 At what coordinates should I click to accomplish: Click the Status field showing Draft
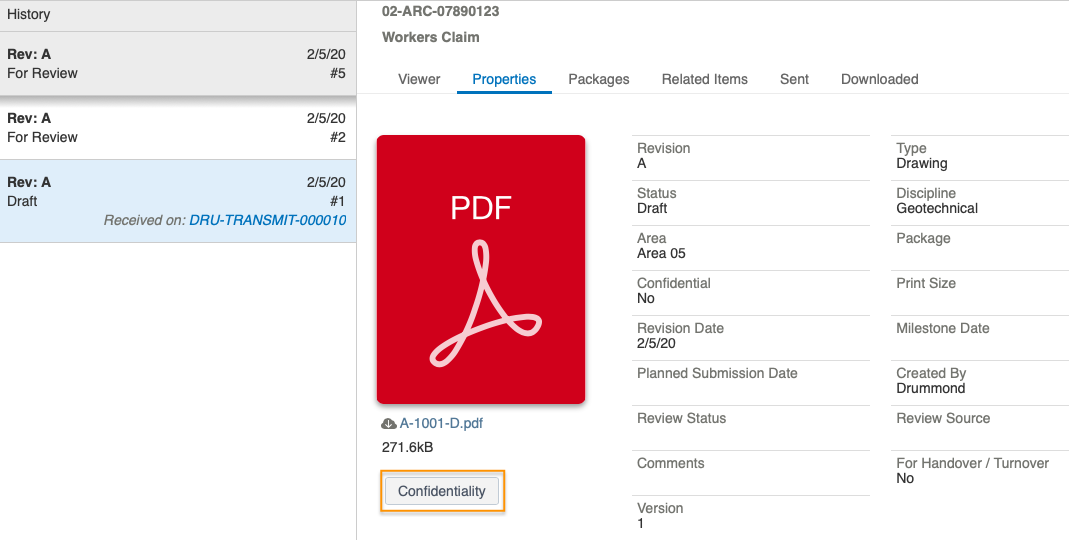point(751,201)
